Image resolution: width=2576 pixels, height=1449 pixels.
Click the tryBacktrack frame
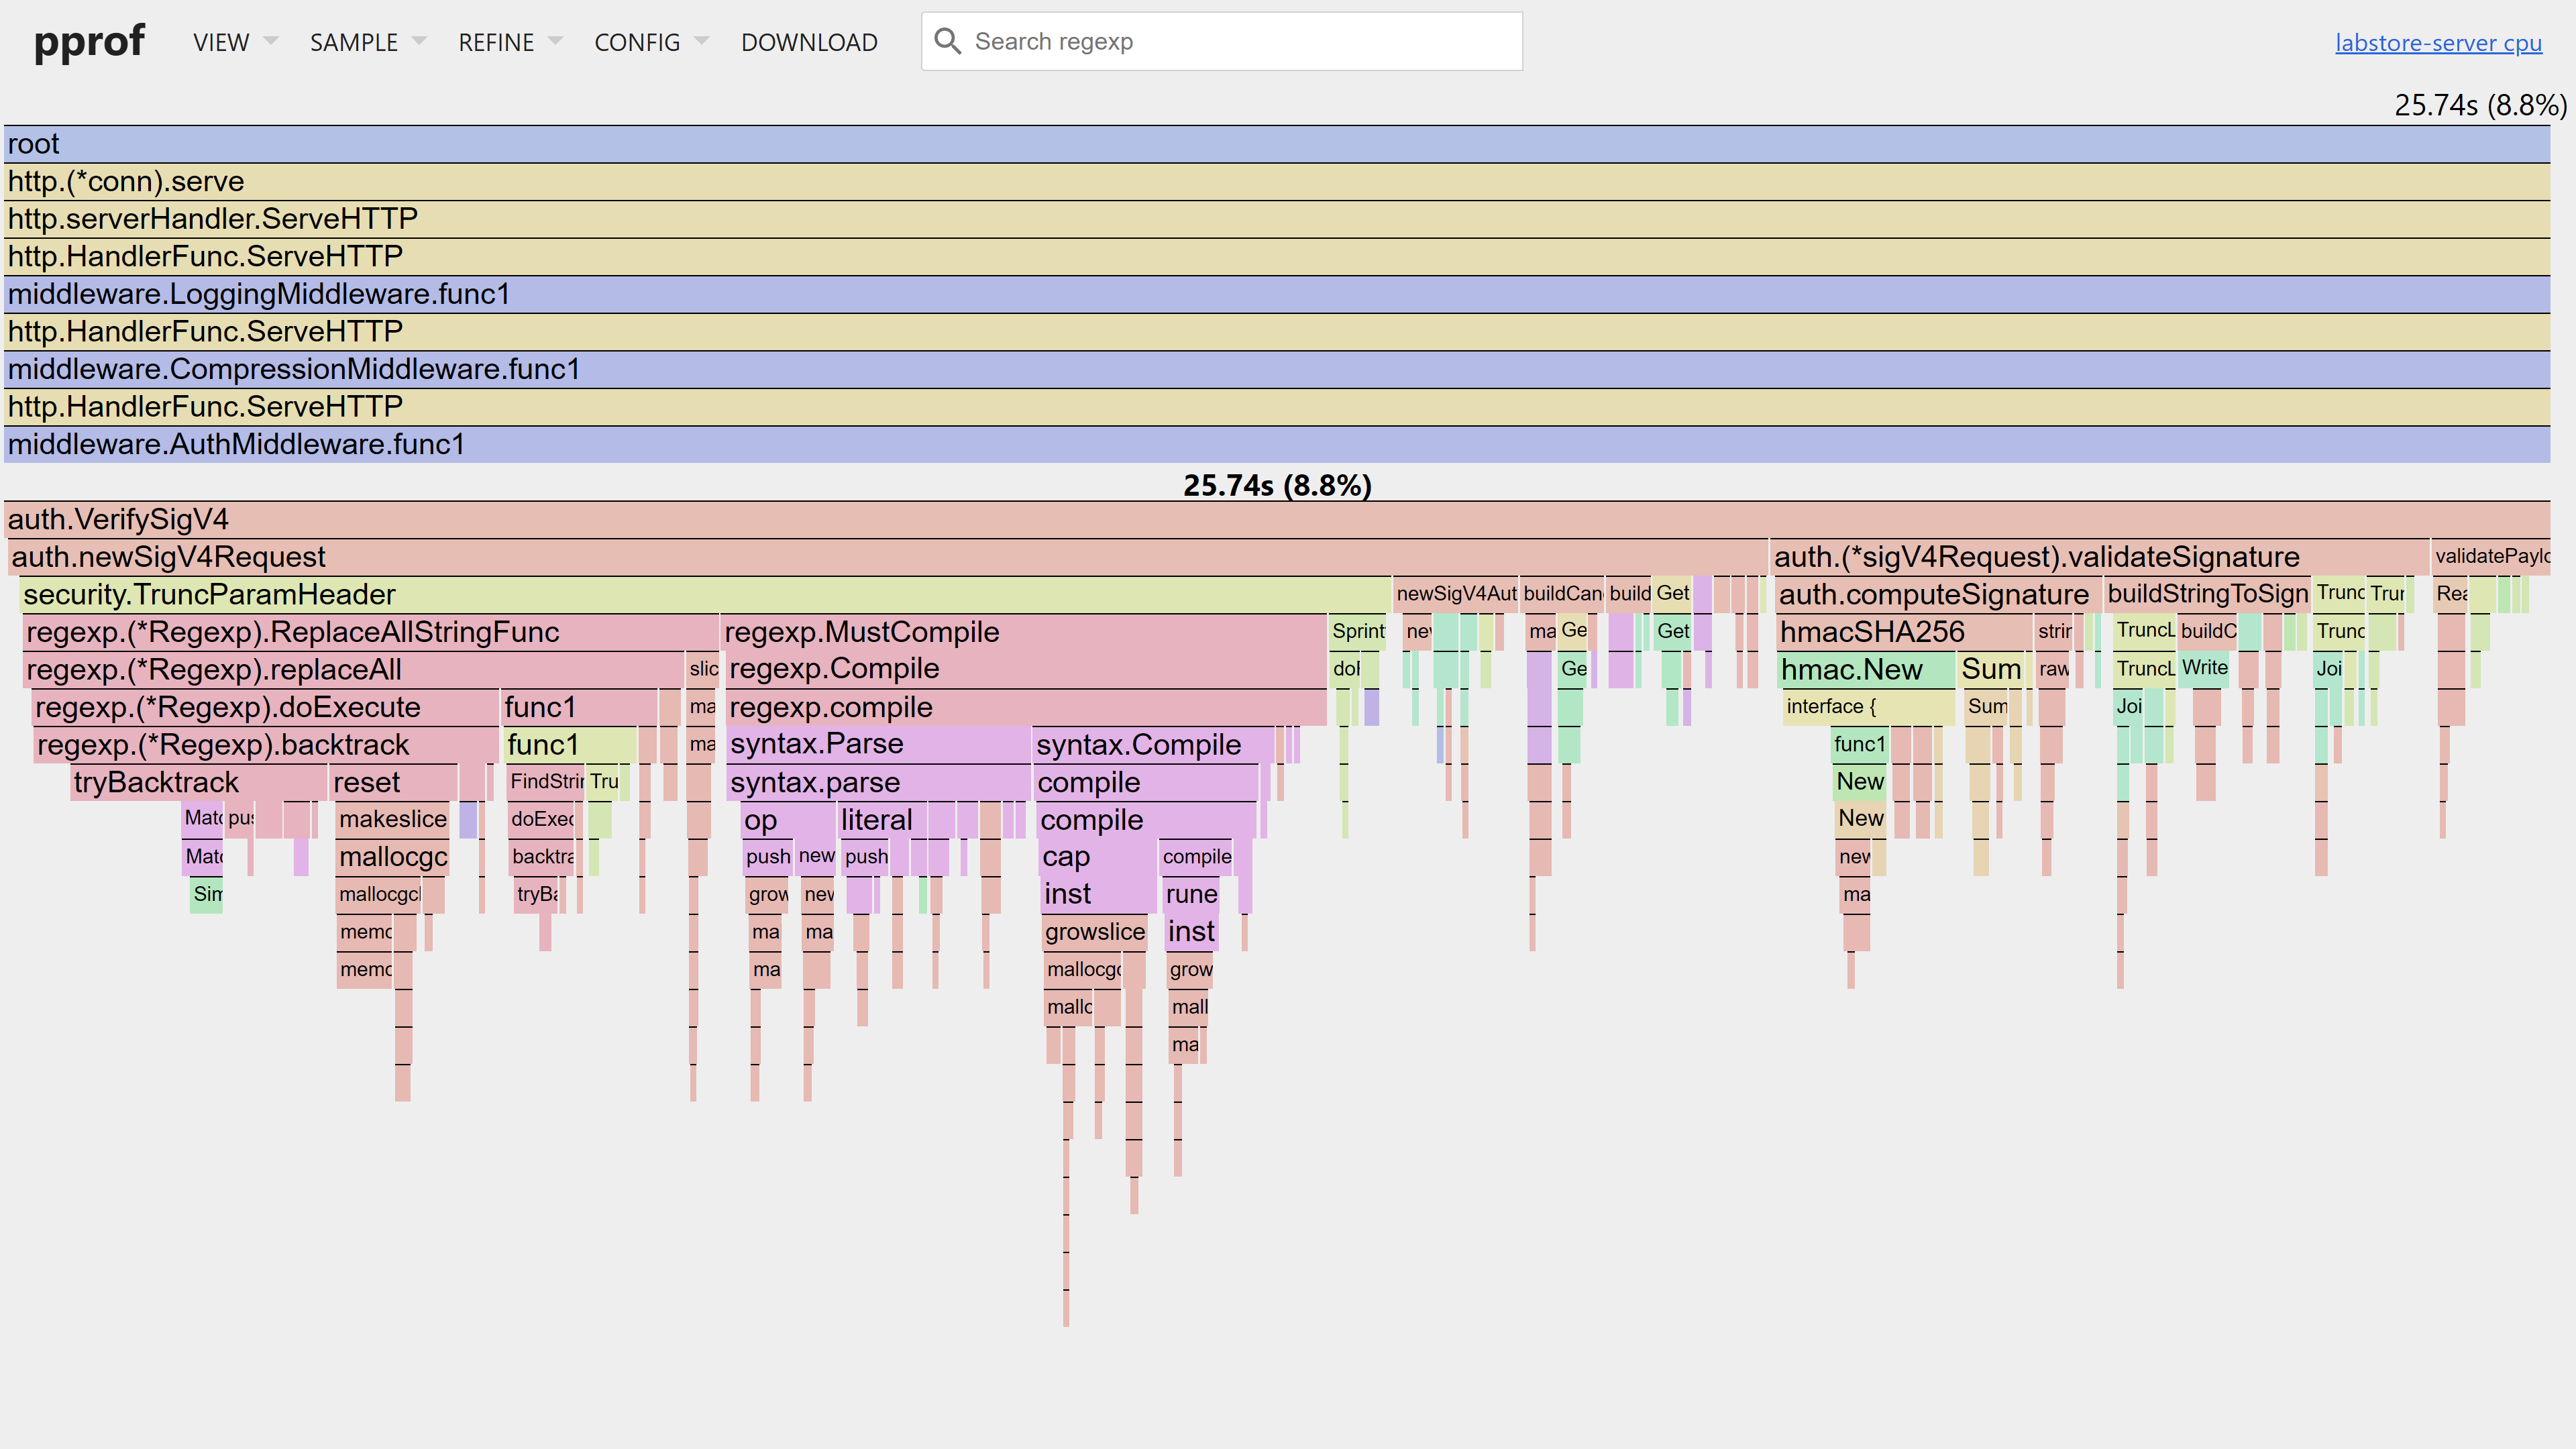click(198, 782)
